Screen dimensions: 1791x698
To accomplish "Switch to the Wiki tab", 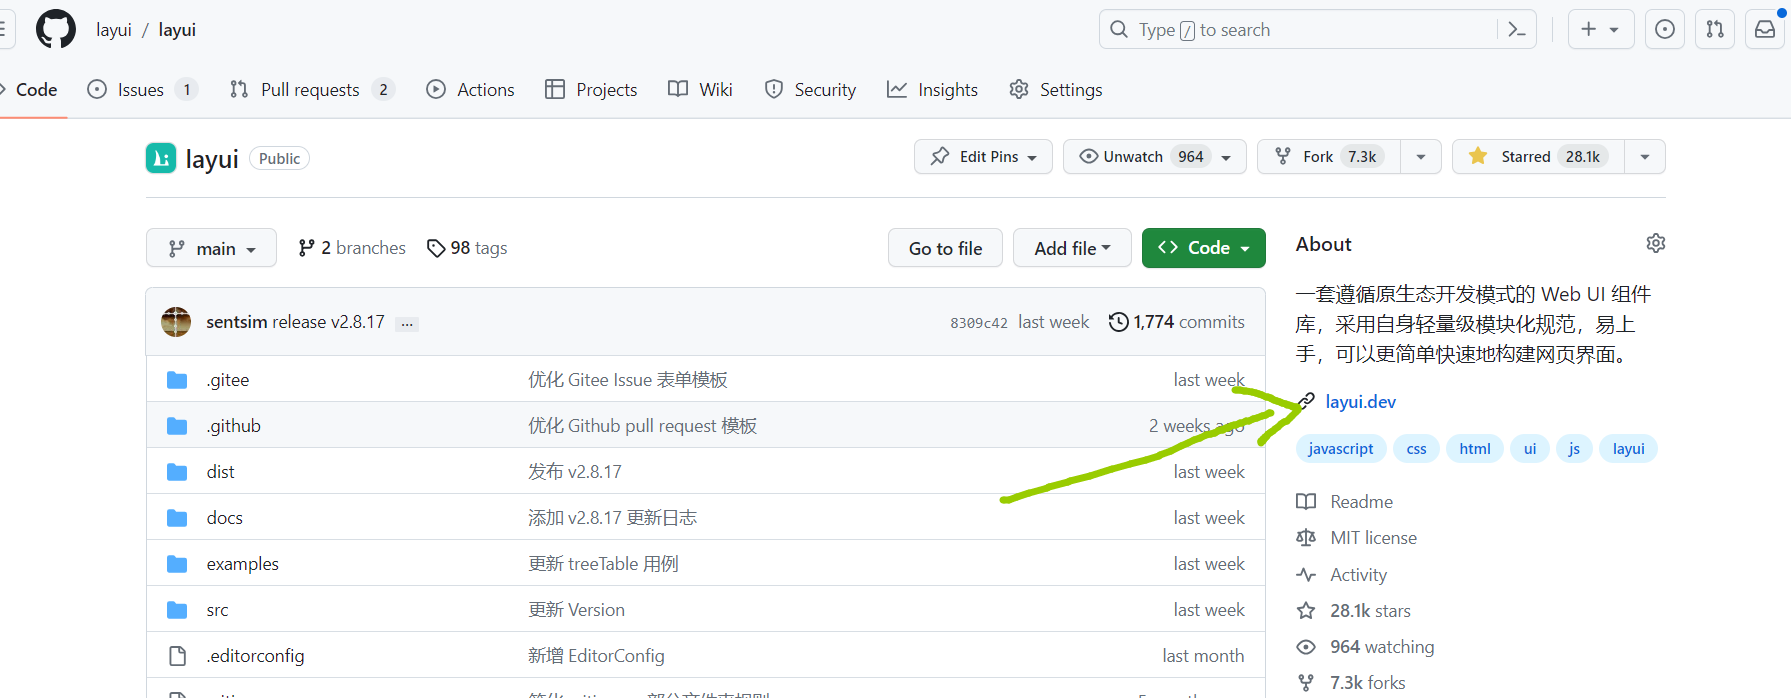I will [700, 90].
